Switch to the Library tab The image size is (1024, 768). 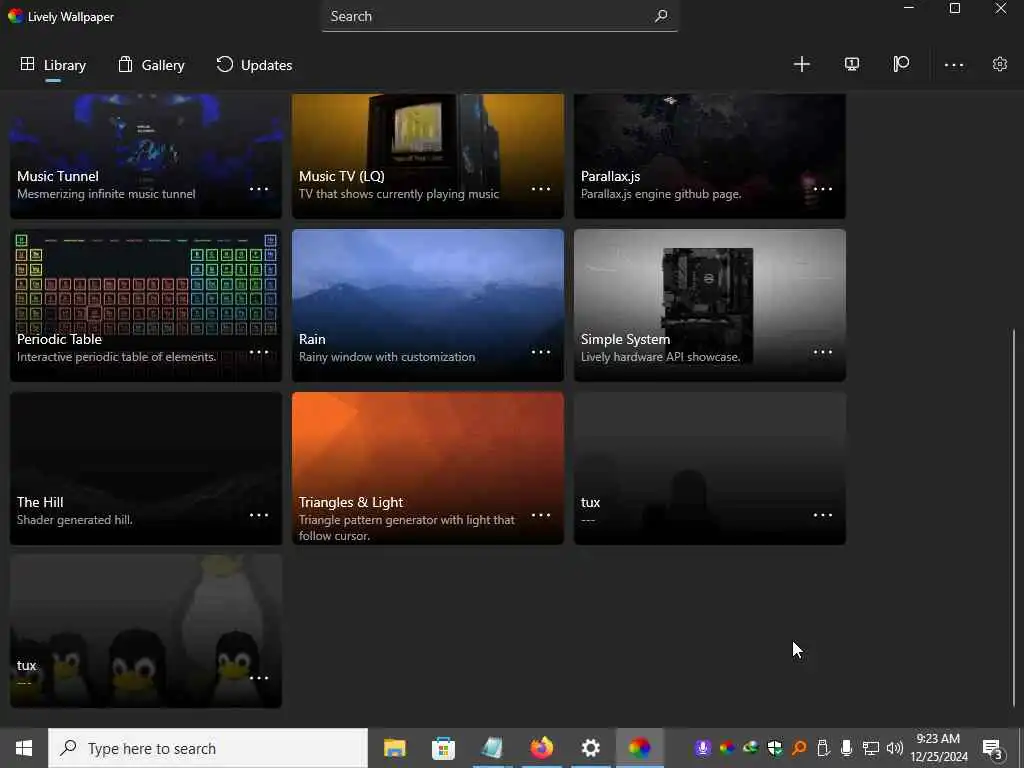click(x=53, y=65)
